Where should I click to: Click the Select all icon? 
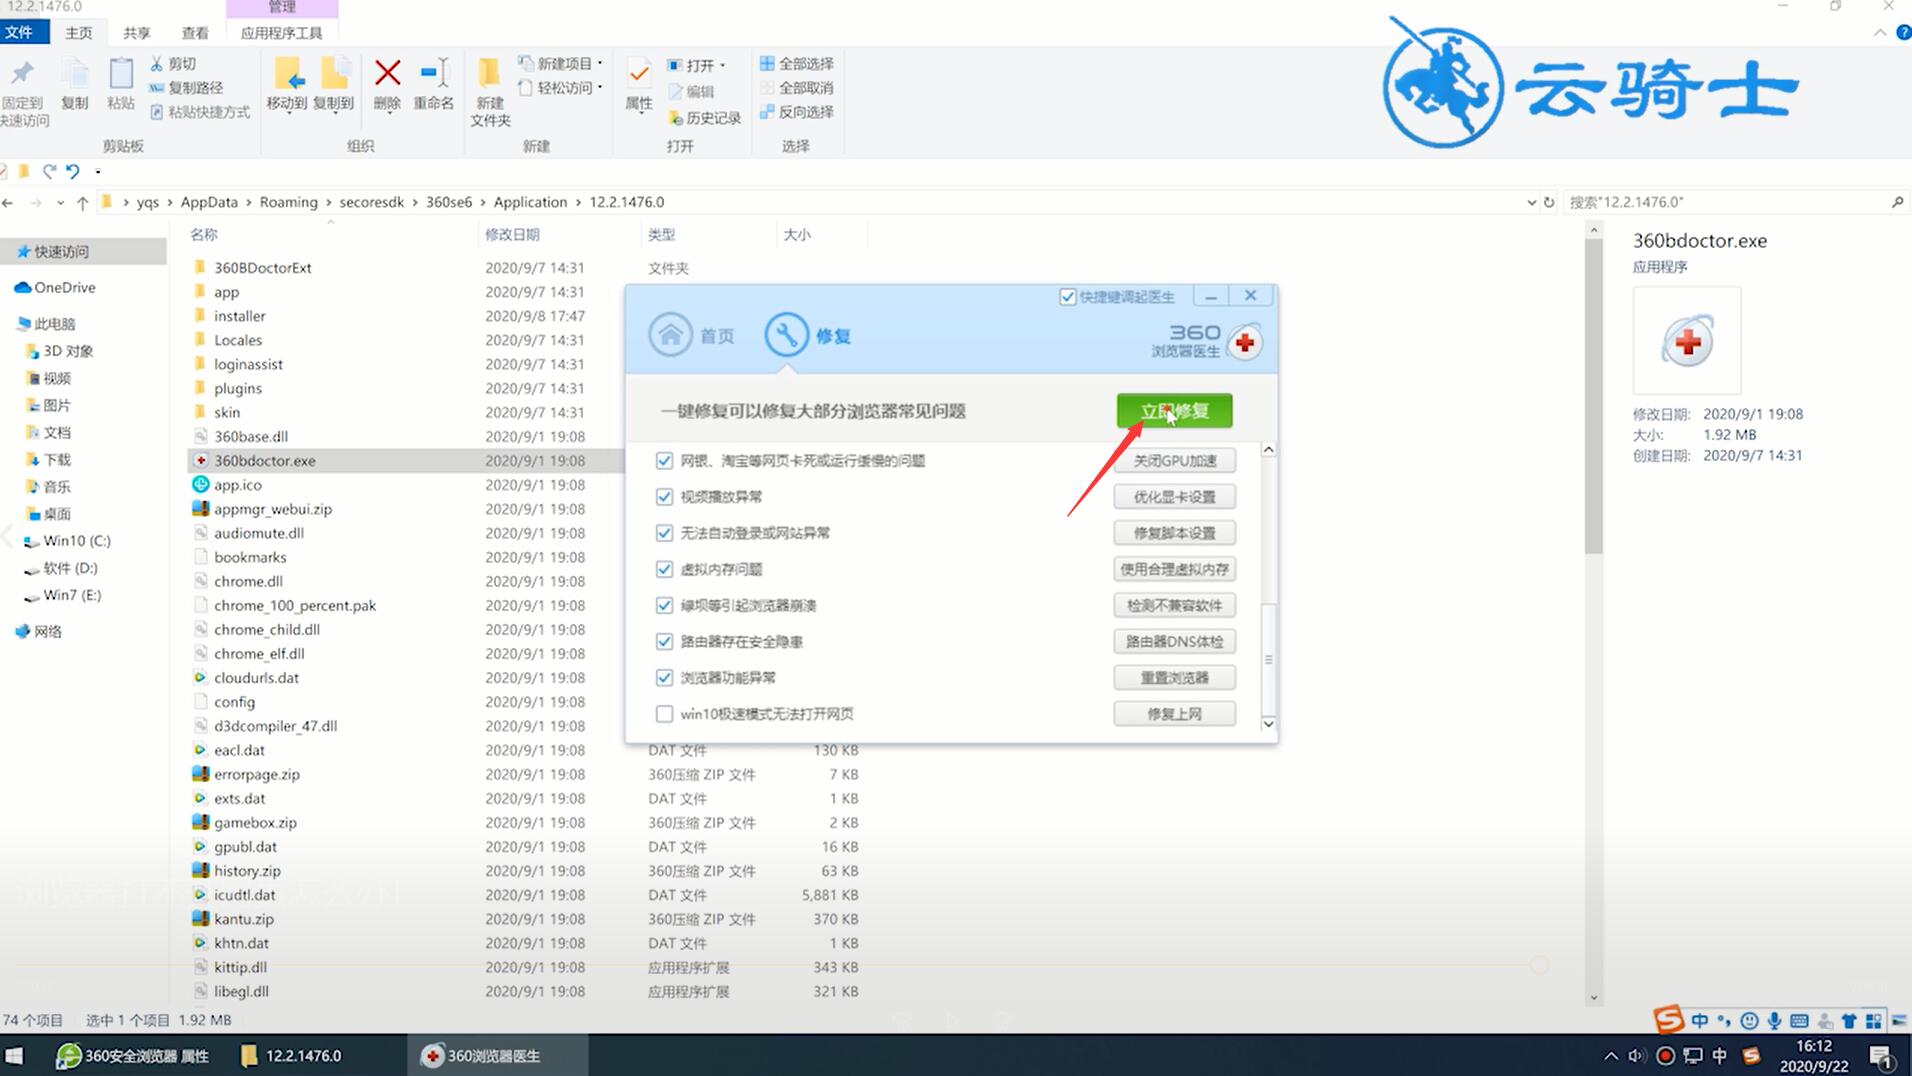767,63
